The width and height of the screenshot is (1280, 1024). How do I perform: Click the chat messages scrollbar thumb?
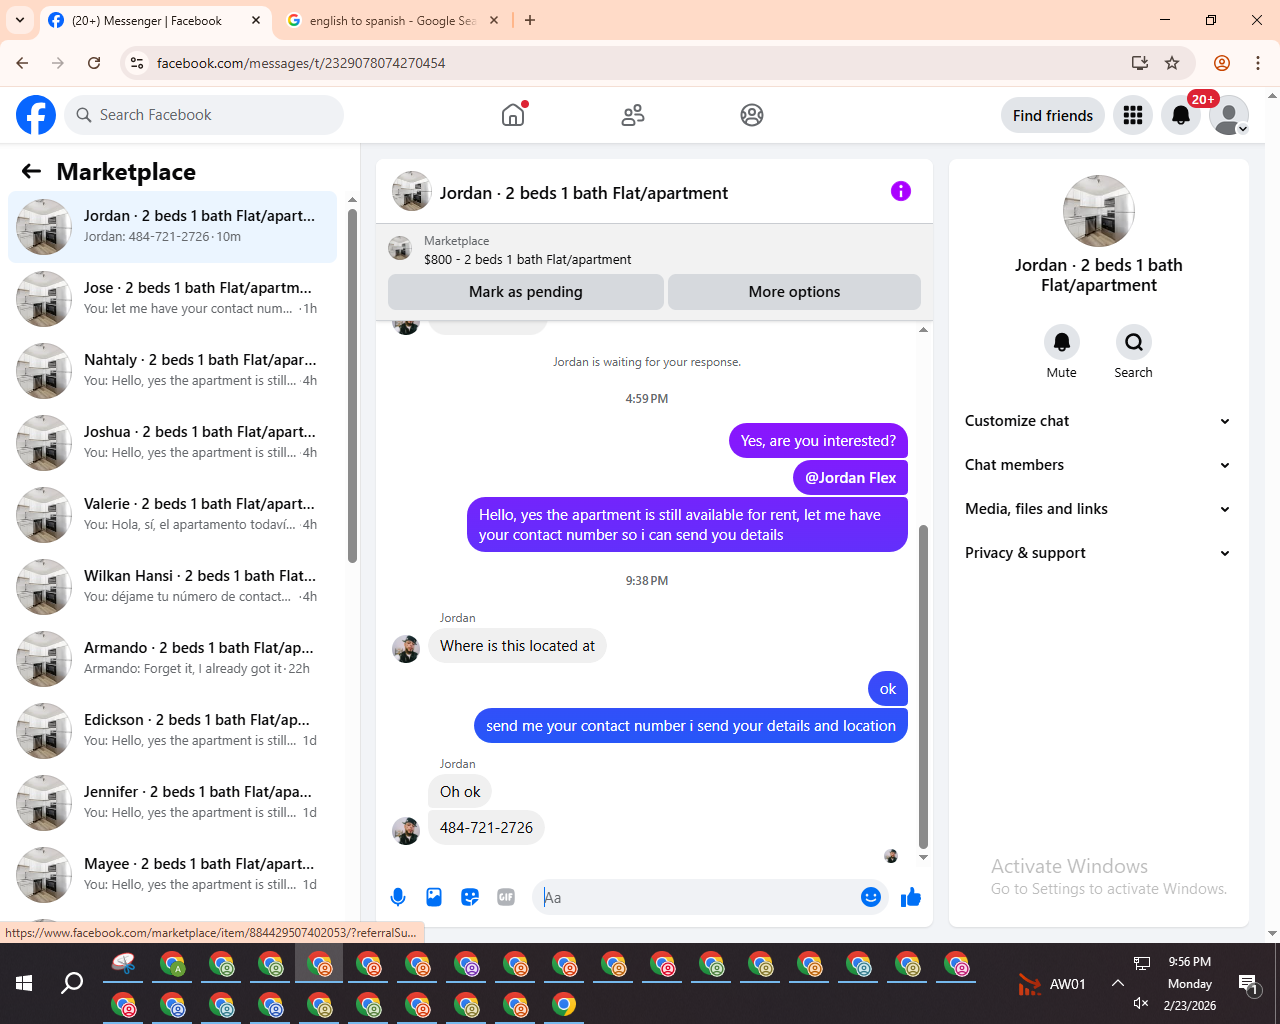(923, 687)
